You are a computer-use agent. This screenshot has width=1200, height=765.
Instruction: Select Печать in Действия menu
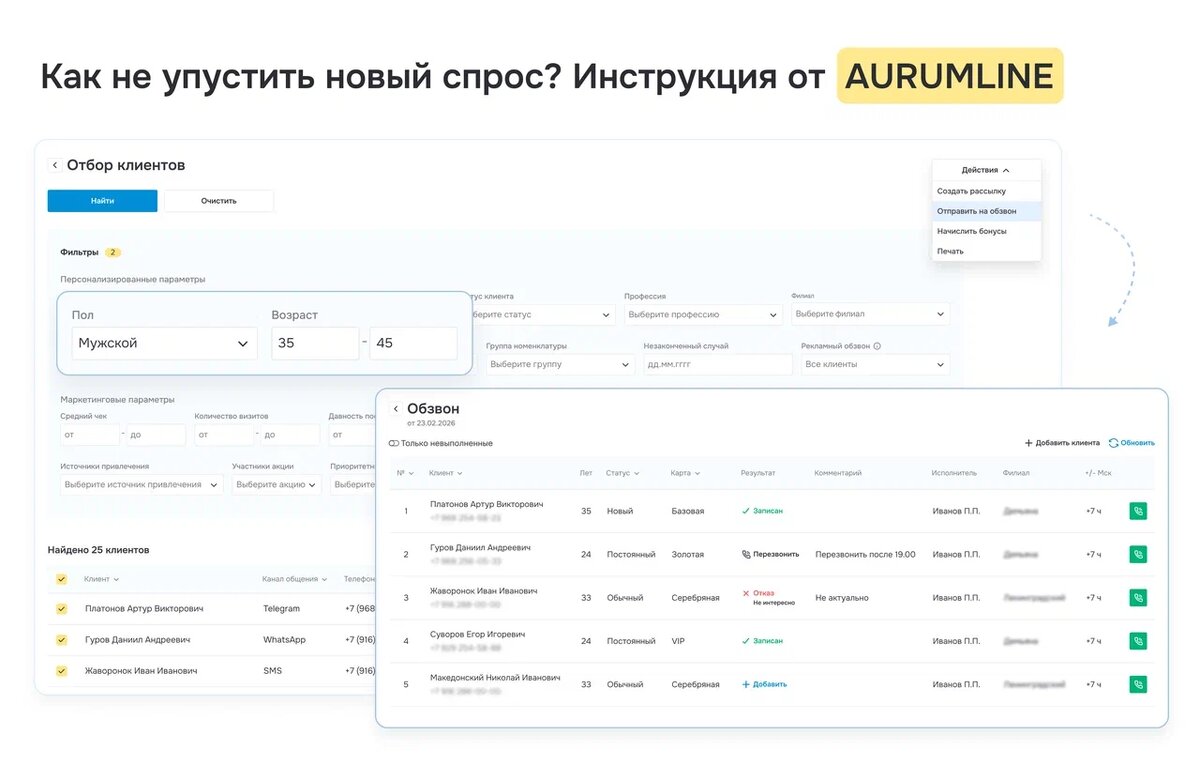(986, 251)
